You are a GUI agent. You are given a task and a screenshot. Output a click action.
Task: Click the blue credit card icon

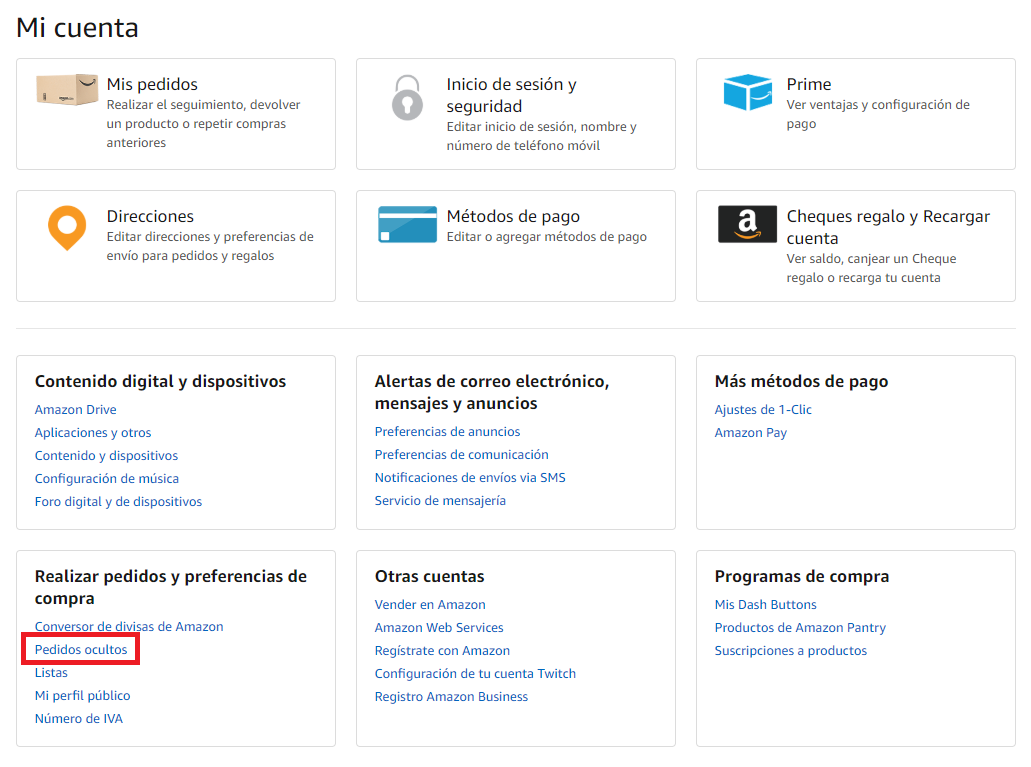408,224
